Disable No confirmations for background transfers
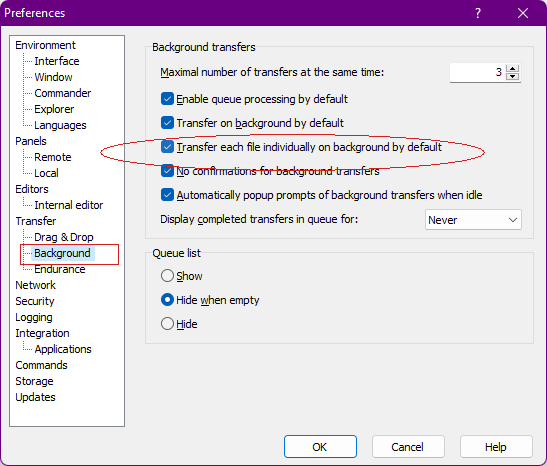547x466 pixels. tap(167, 171)
